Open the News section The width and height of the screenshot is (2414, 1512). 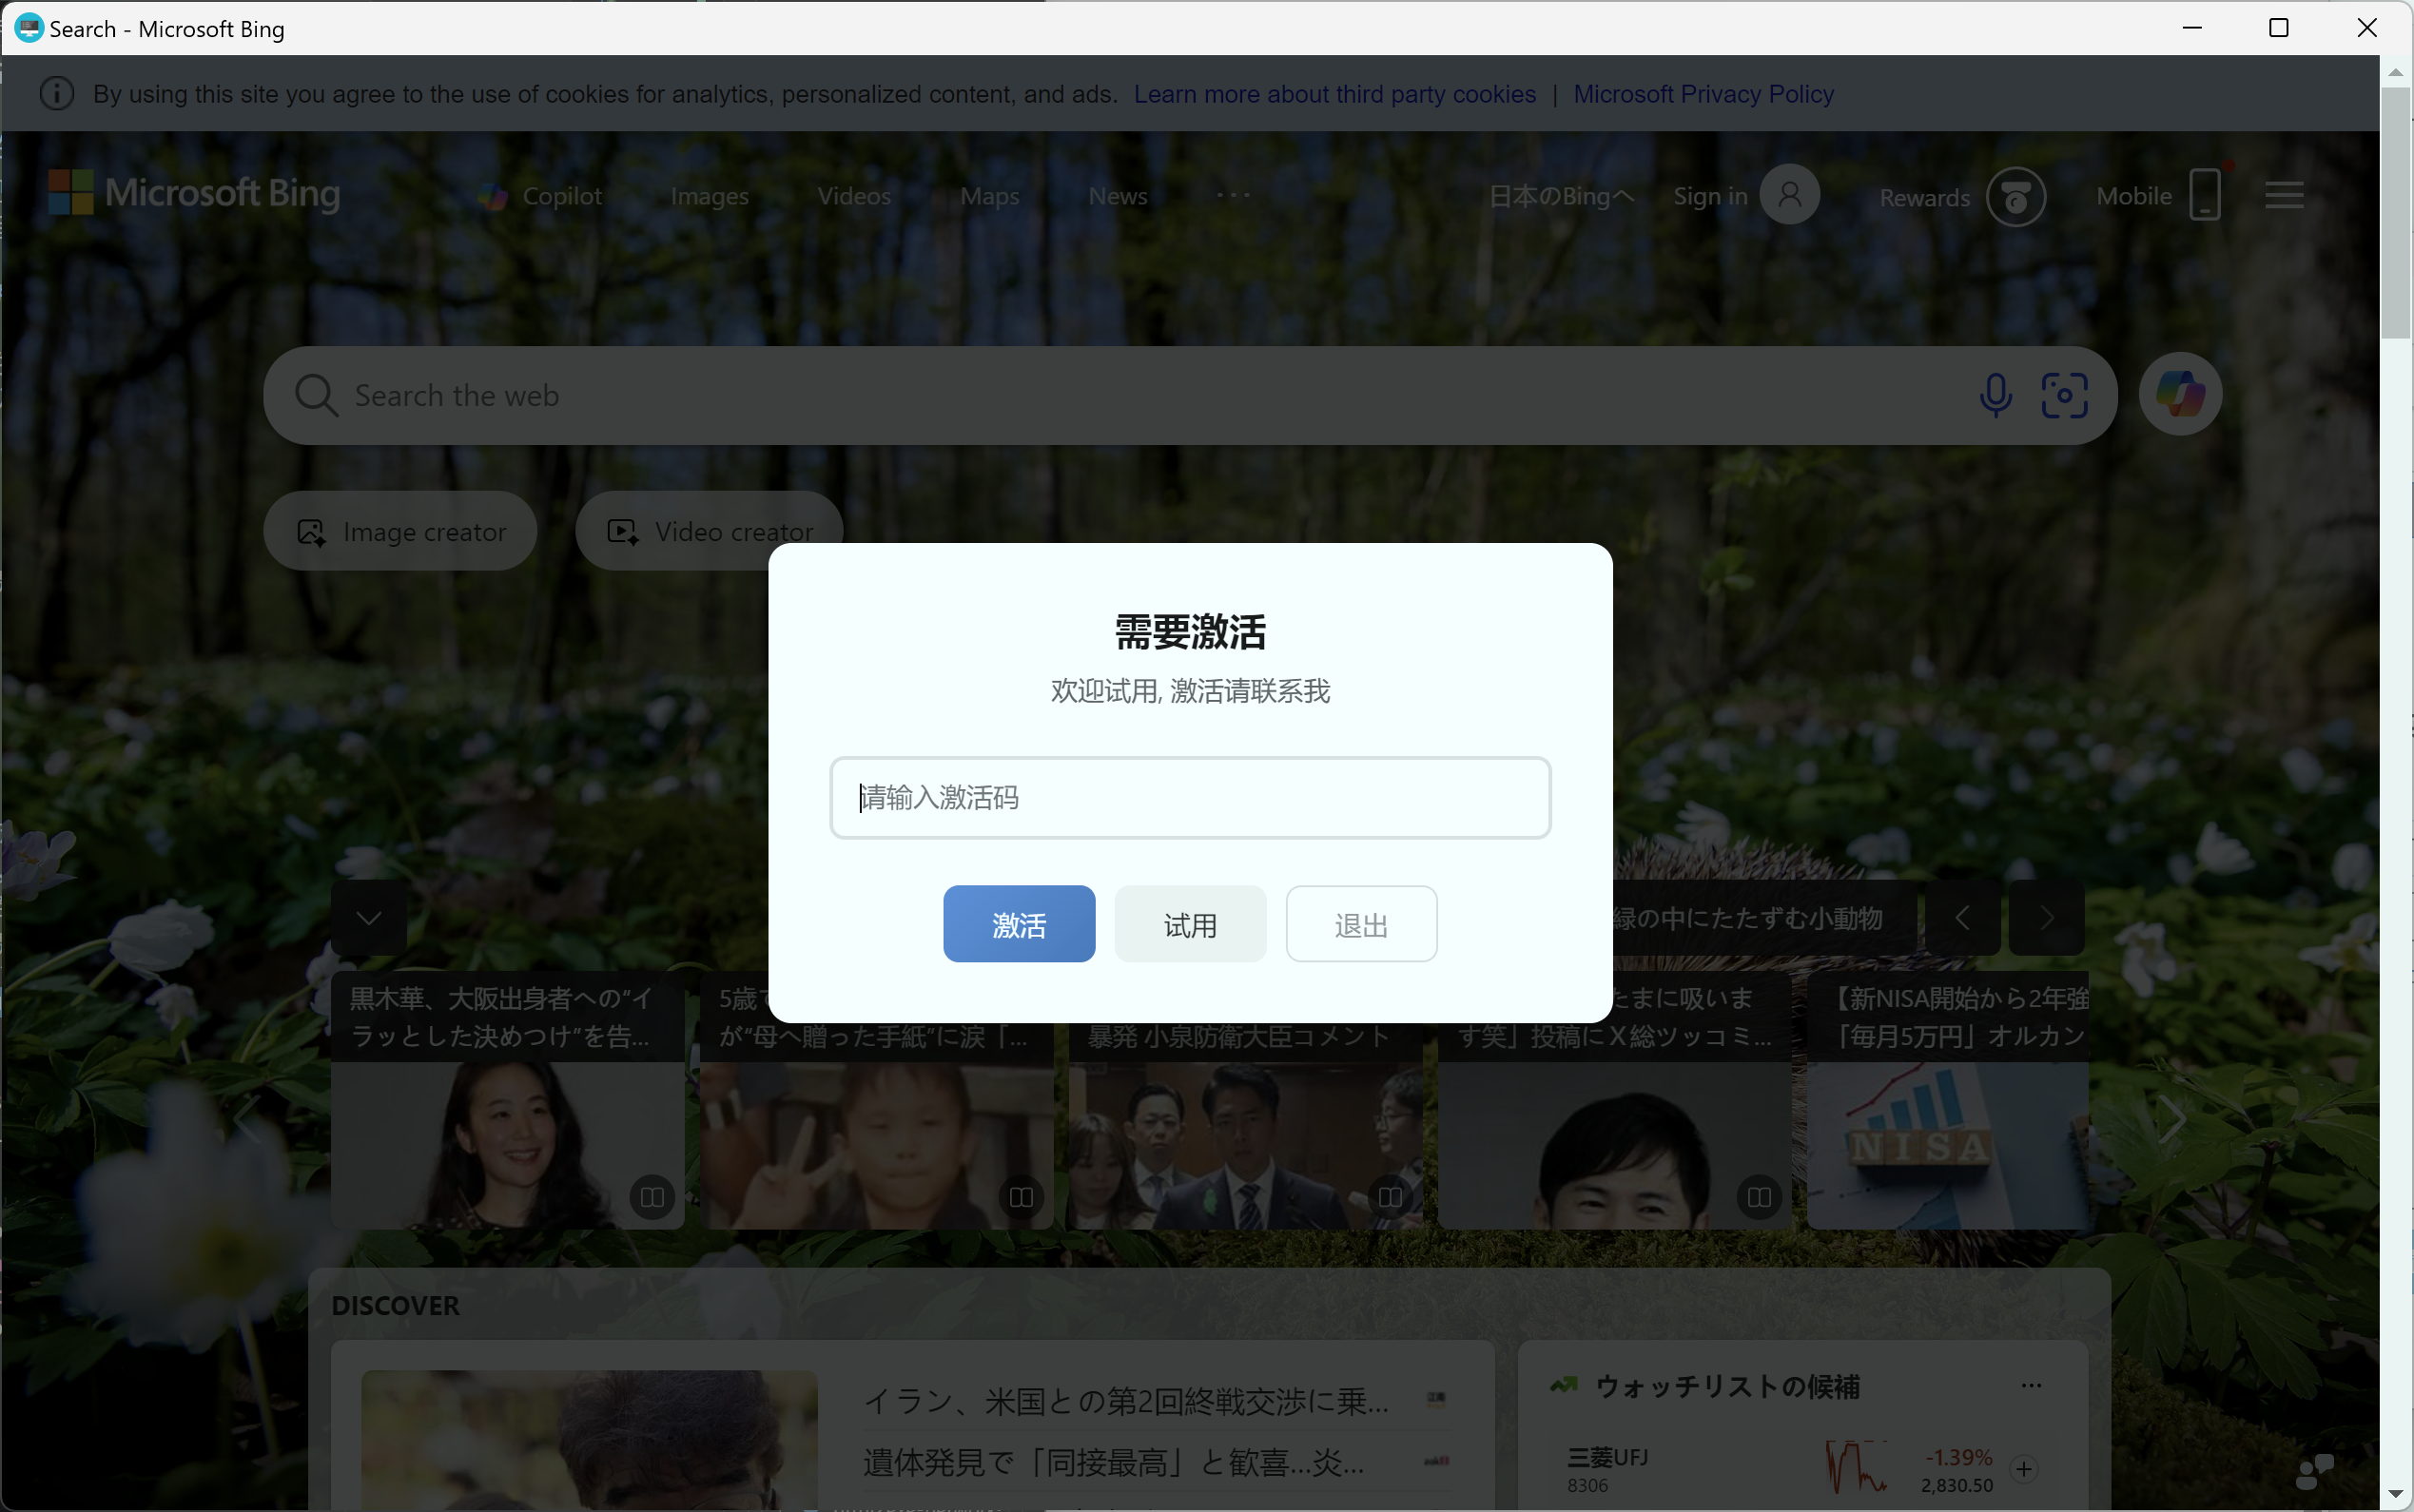(1117, 196)
